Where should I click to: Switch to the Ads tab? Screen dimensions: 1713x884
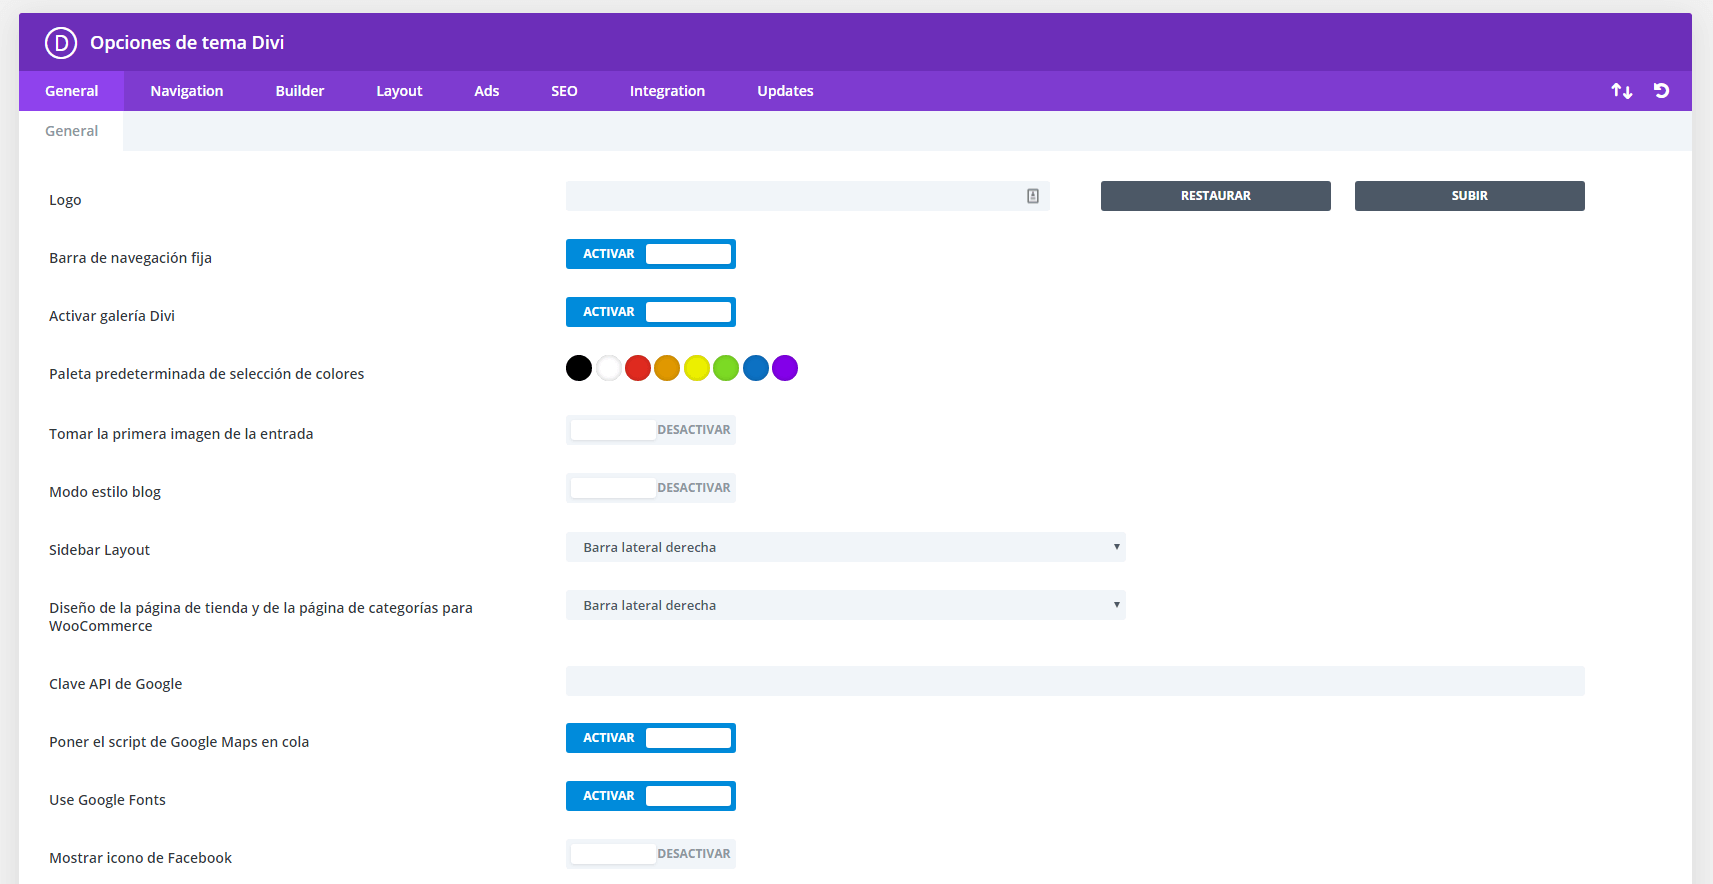(x=487, y=91)
